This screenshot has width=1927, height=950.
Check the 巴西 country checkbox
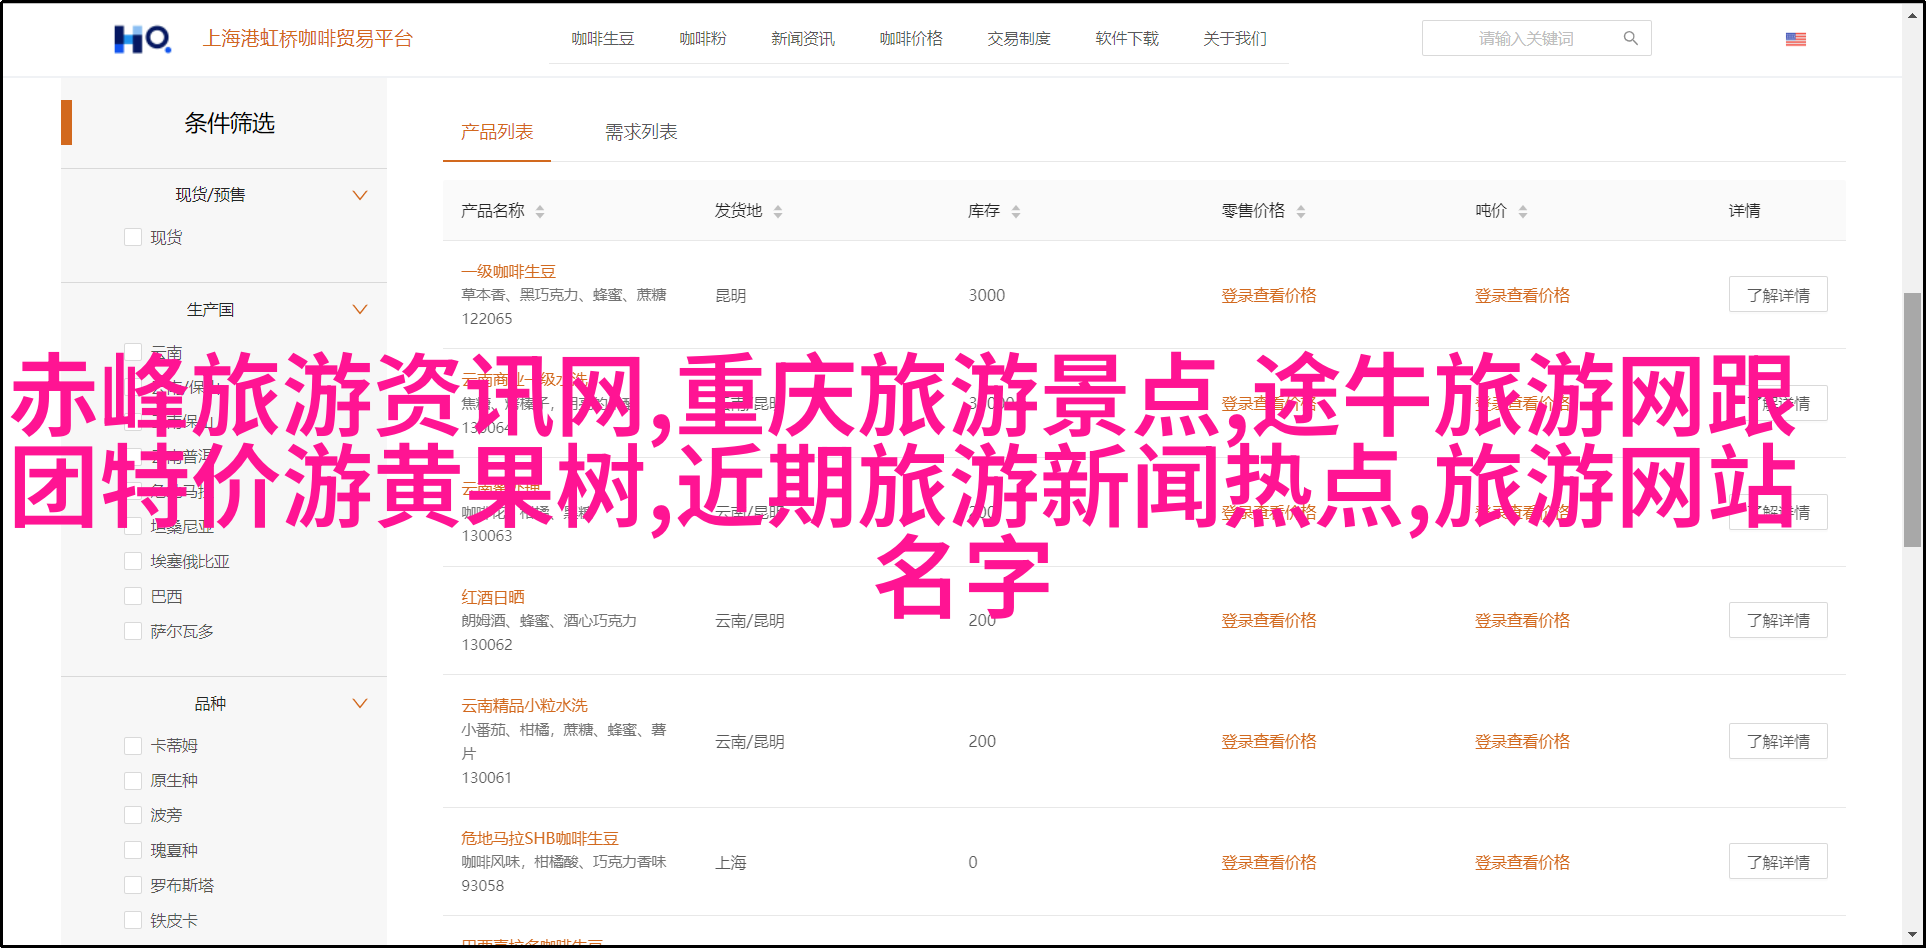[x=133, y=596]
